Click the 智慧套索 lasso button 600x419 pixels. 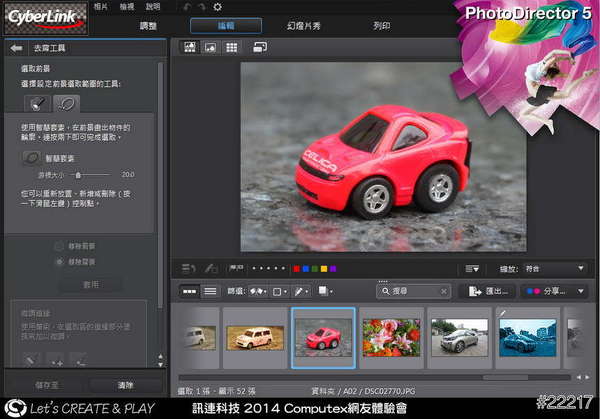pyautogui.click(x=33, y=158)
